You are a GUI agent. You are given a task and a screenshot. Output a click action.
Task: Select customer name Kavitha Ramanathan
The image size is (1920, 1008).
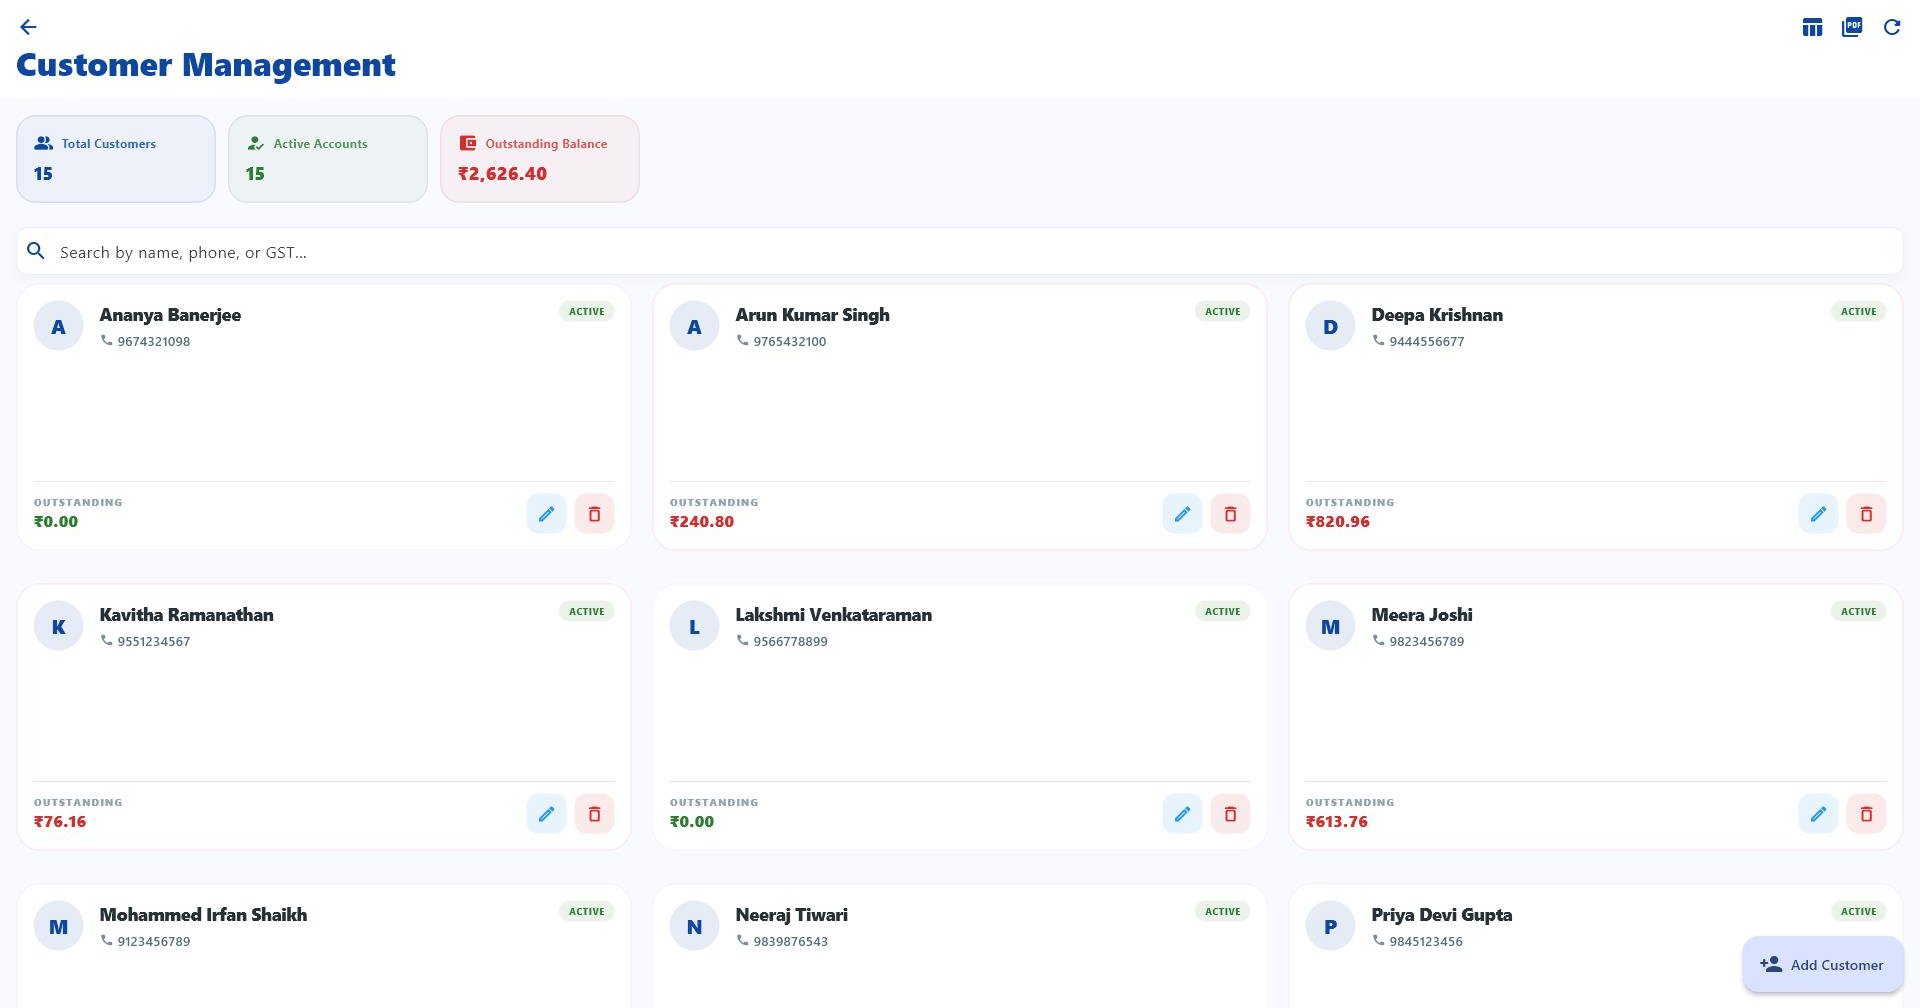point(187,615)
